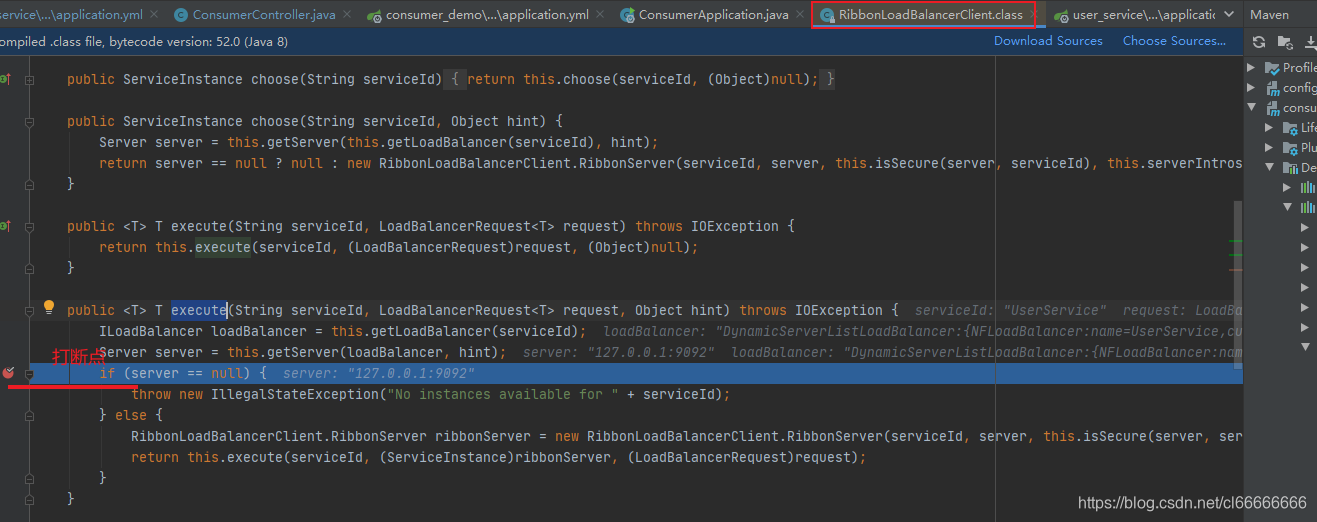Switch to the ConsumerController.java tab
The width and height of the screenshot is (1317, 522).
coord(263,15)
